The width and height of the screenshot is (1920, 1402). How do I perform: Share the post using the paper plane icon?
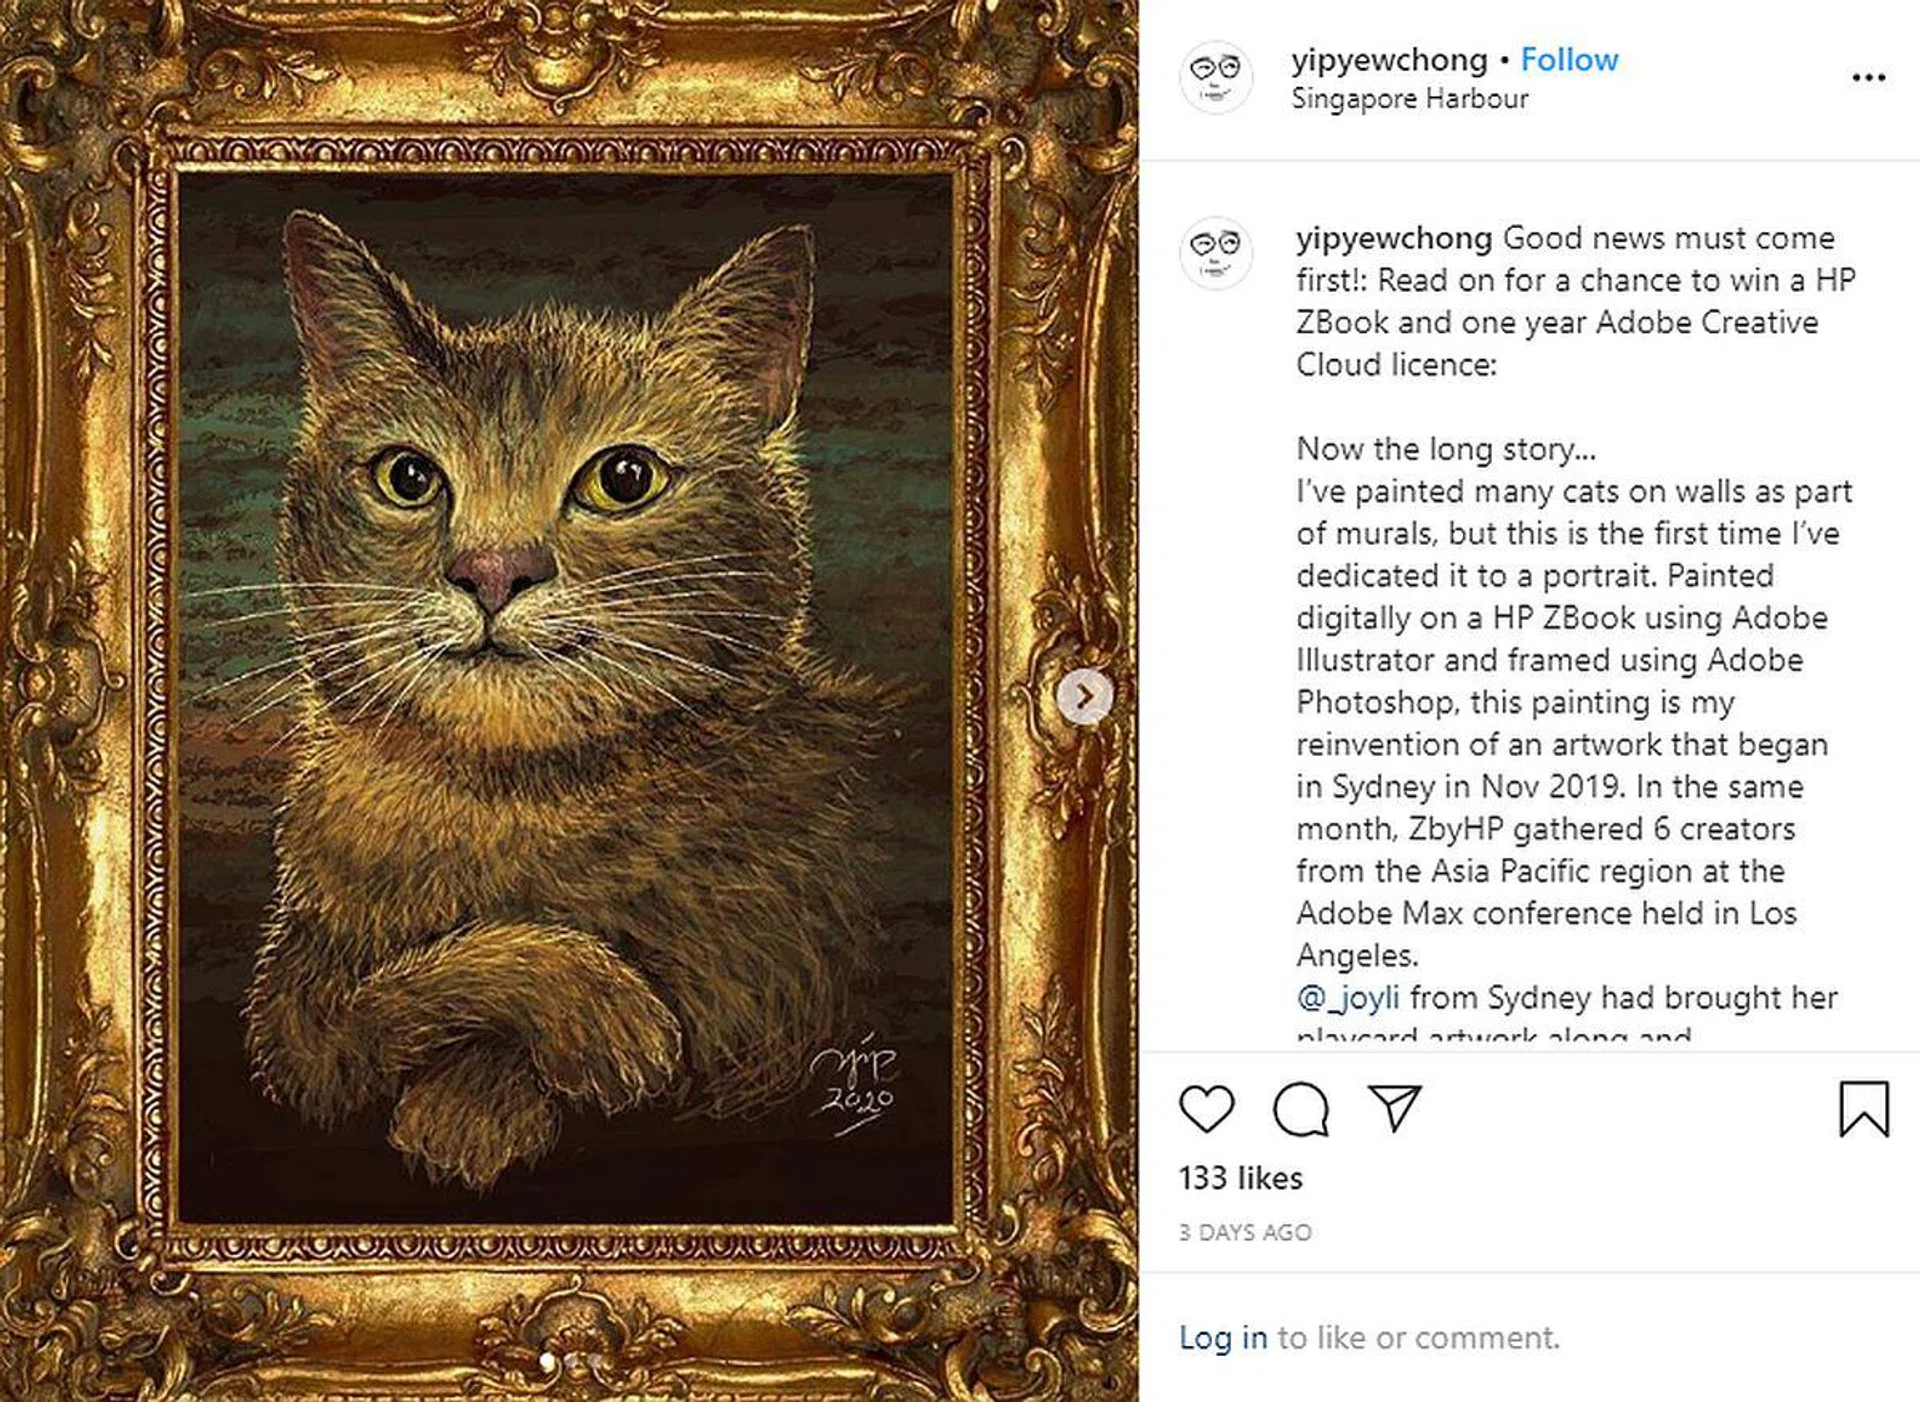pos(1394,1108)
